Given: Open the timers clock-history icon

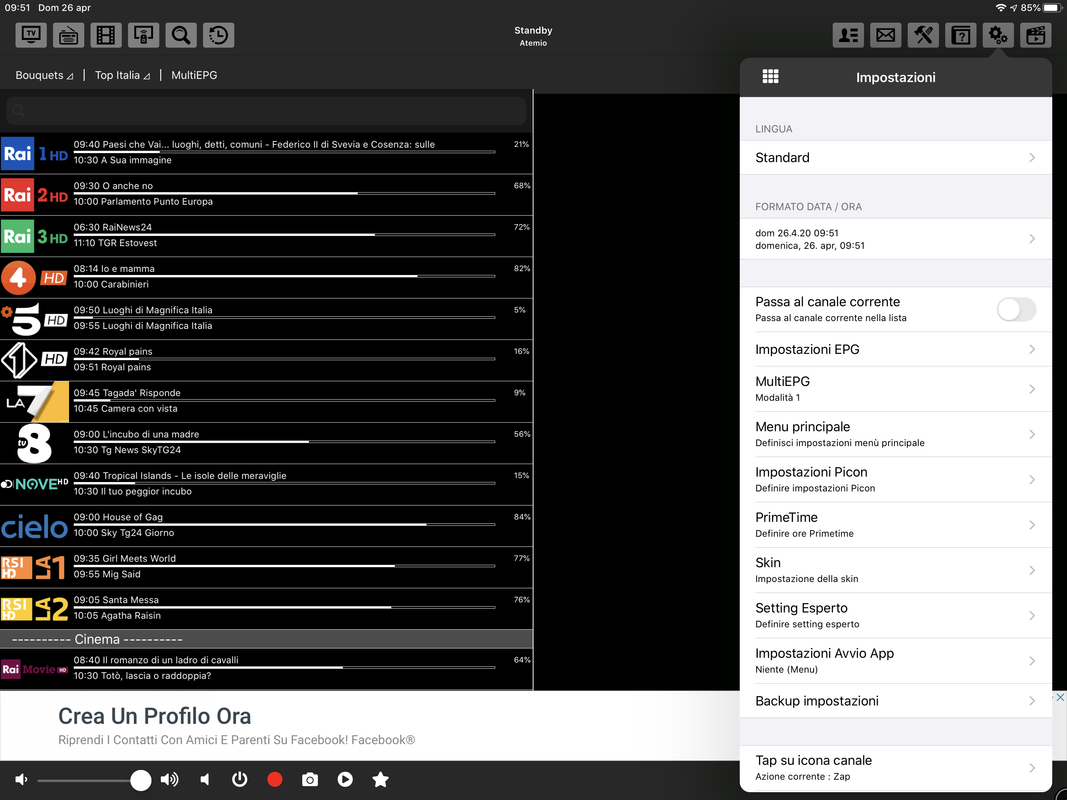Looking at the screenshot, I should [x=218, y=35].
